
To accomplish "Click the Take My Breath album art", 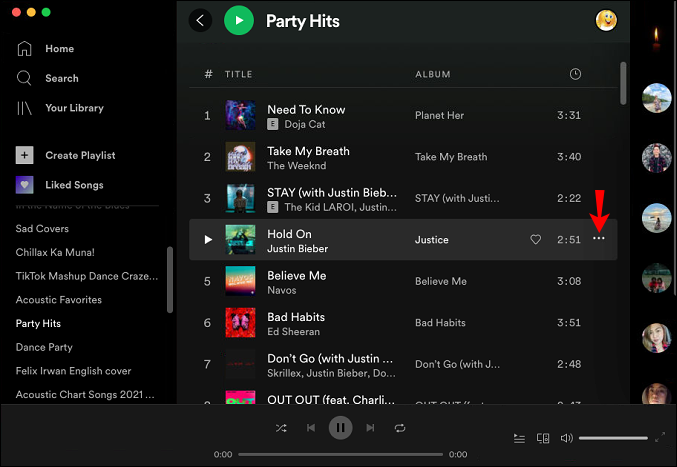I will pyautogui.click(x=240, y=157).
